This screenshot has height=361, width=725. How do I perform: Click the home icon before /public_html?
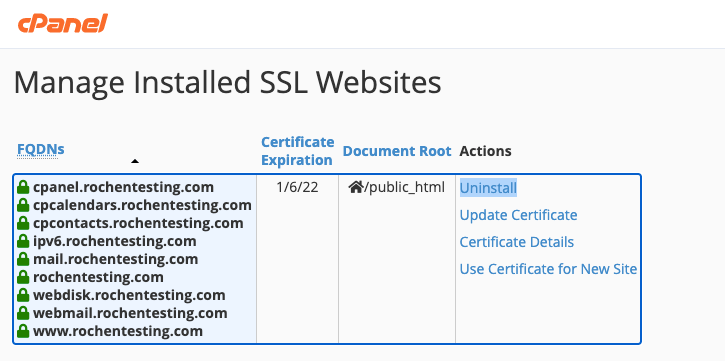click(x=356, y=187)
